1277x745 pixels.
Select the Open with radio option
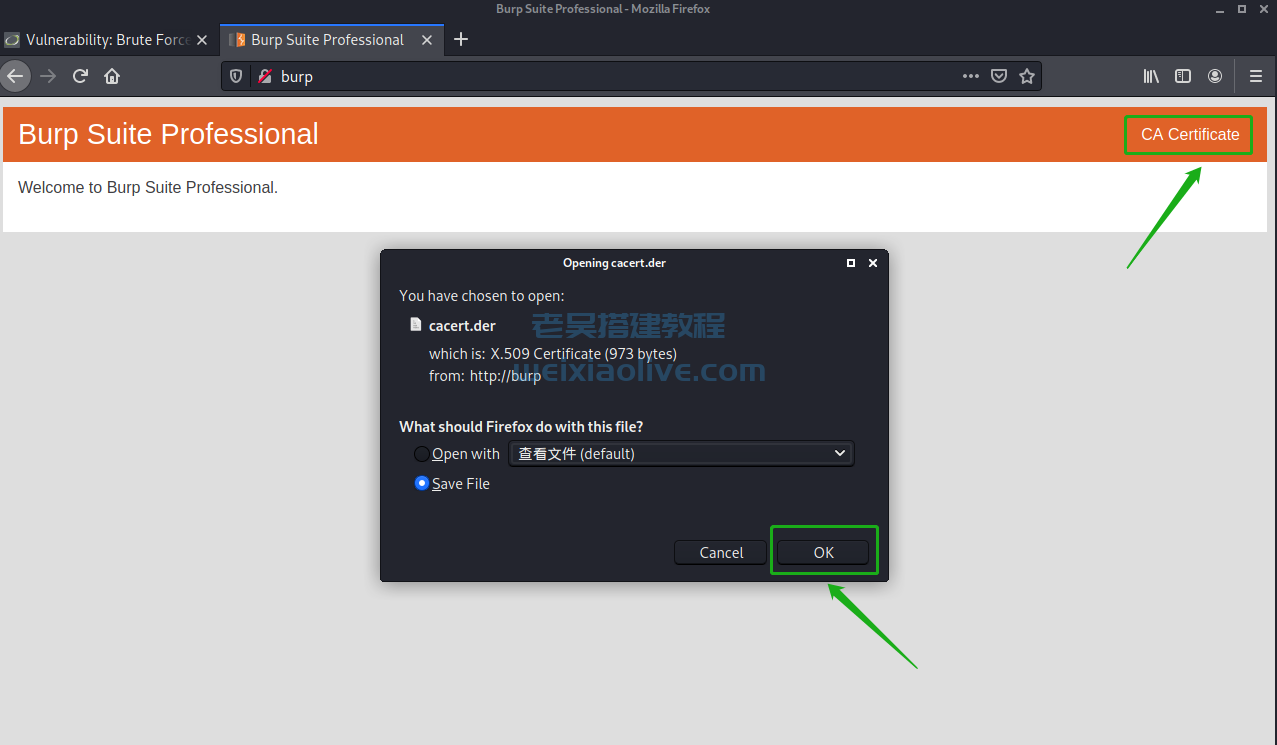[422, 454]
